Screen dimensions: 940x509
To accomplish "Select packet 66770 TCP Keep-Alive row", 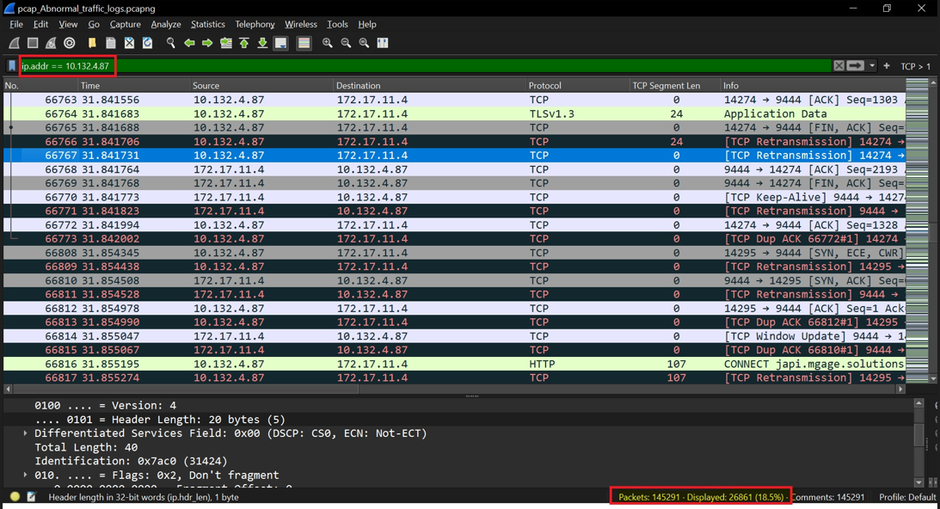I will click(454, 197).
